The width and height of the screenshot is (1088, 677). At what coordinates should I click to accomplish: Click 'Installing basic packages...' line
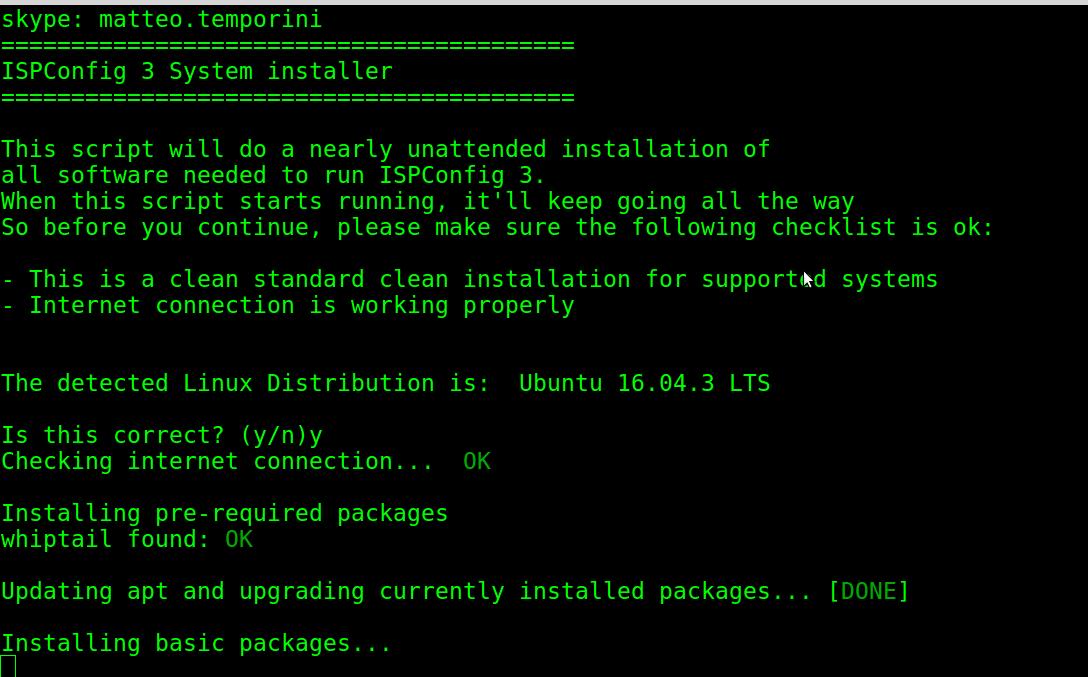[196, 644]
